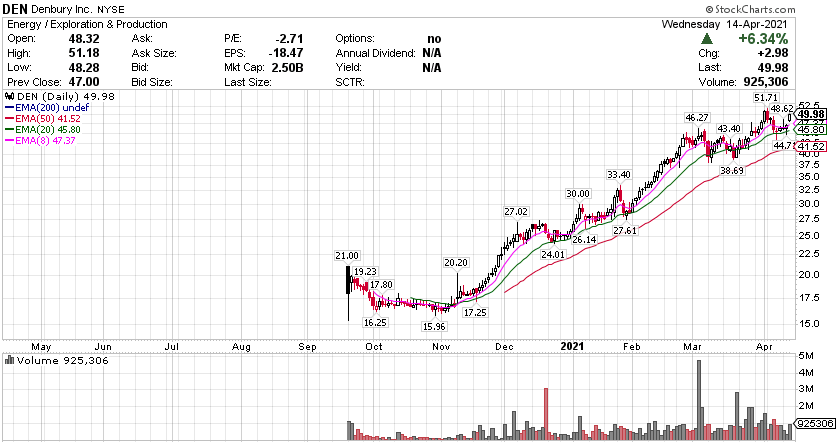The image size is (839, 442).
Task: Click the +6.34% percent change value
Action: pos(763,39)
